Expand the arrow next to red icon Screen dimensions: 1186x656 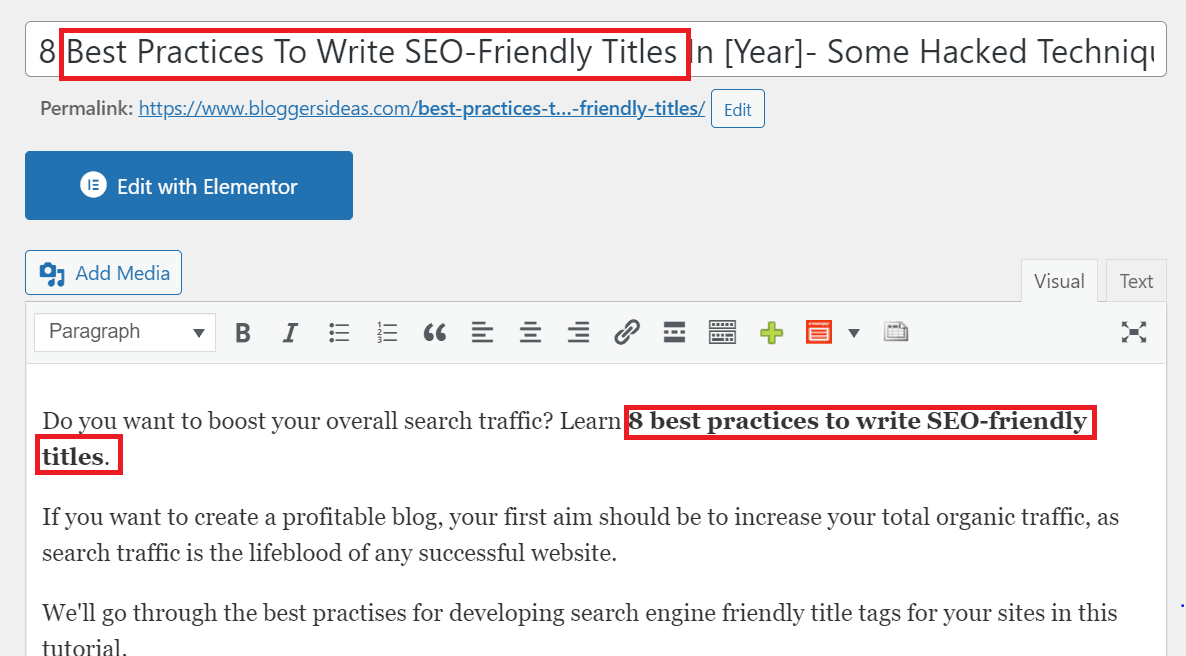pos(854,333)
